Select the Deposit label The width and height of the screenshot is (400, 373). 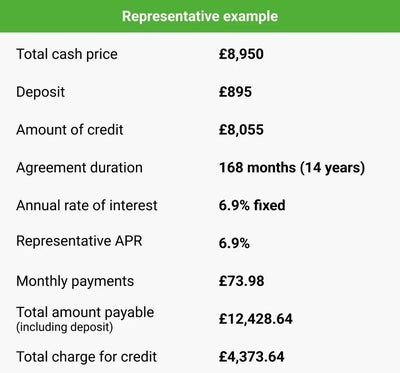40,92
